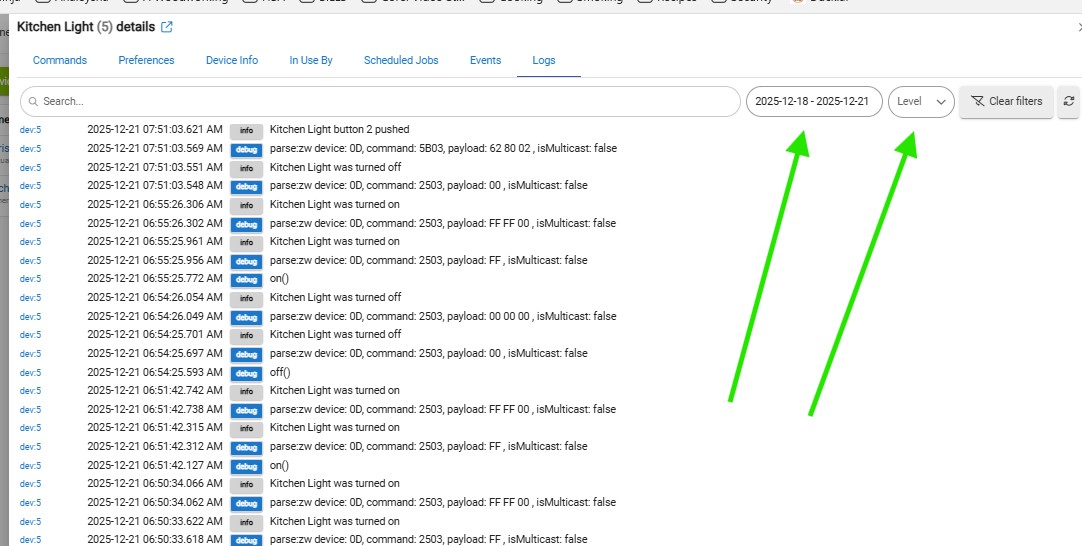Image resolution: width=1082 pixels, height=546 pixels.
Task: Click debug badge on 06:55:25.772 AM on() row
Action: point(246,280)
